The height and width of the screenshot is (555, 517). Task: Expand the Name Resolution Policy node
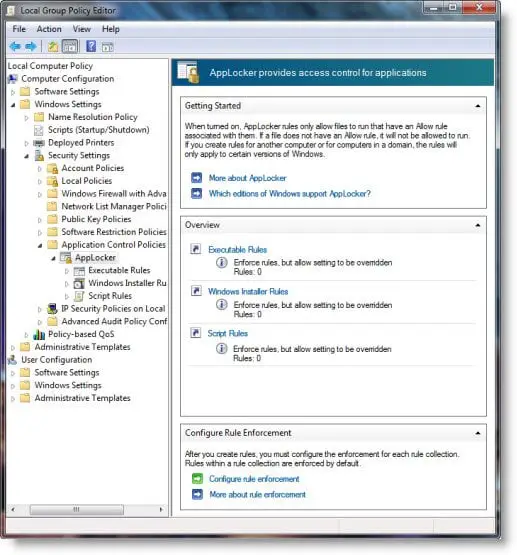27,118
